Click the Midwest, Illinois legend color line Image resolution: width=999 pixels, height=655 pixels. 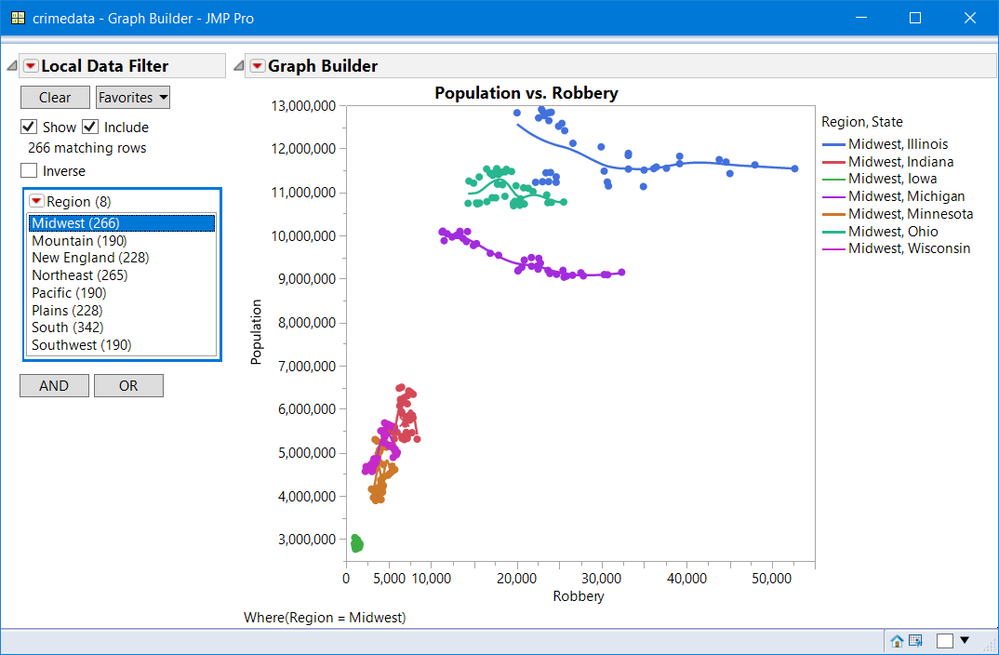pos(833,145)
